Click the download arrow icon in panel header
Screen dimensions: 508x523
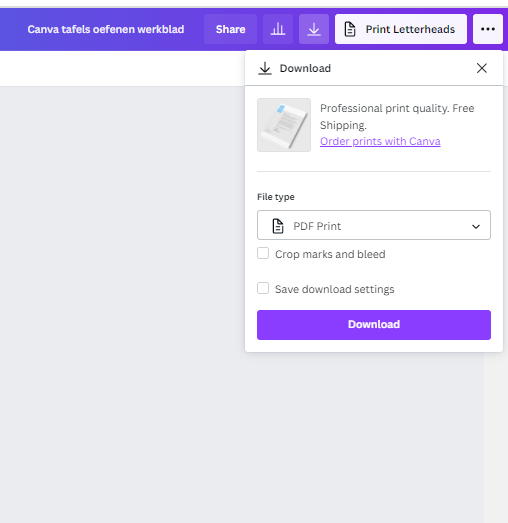pos(265,68)
